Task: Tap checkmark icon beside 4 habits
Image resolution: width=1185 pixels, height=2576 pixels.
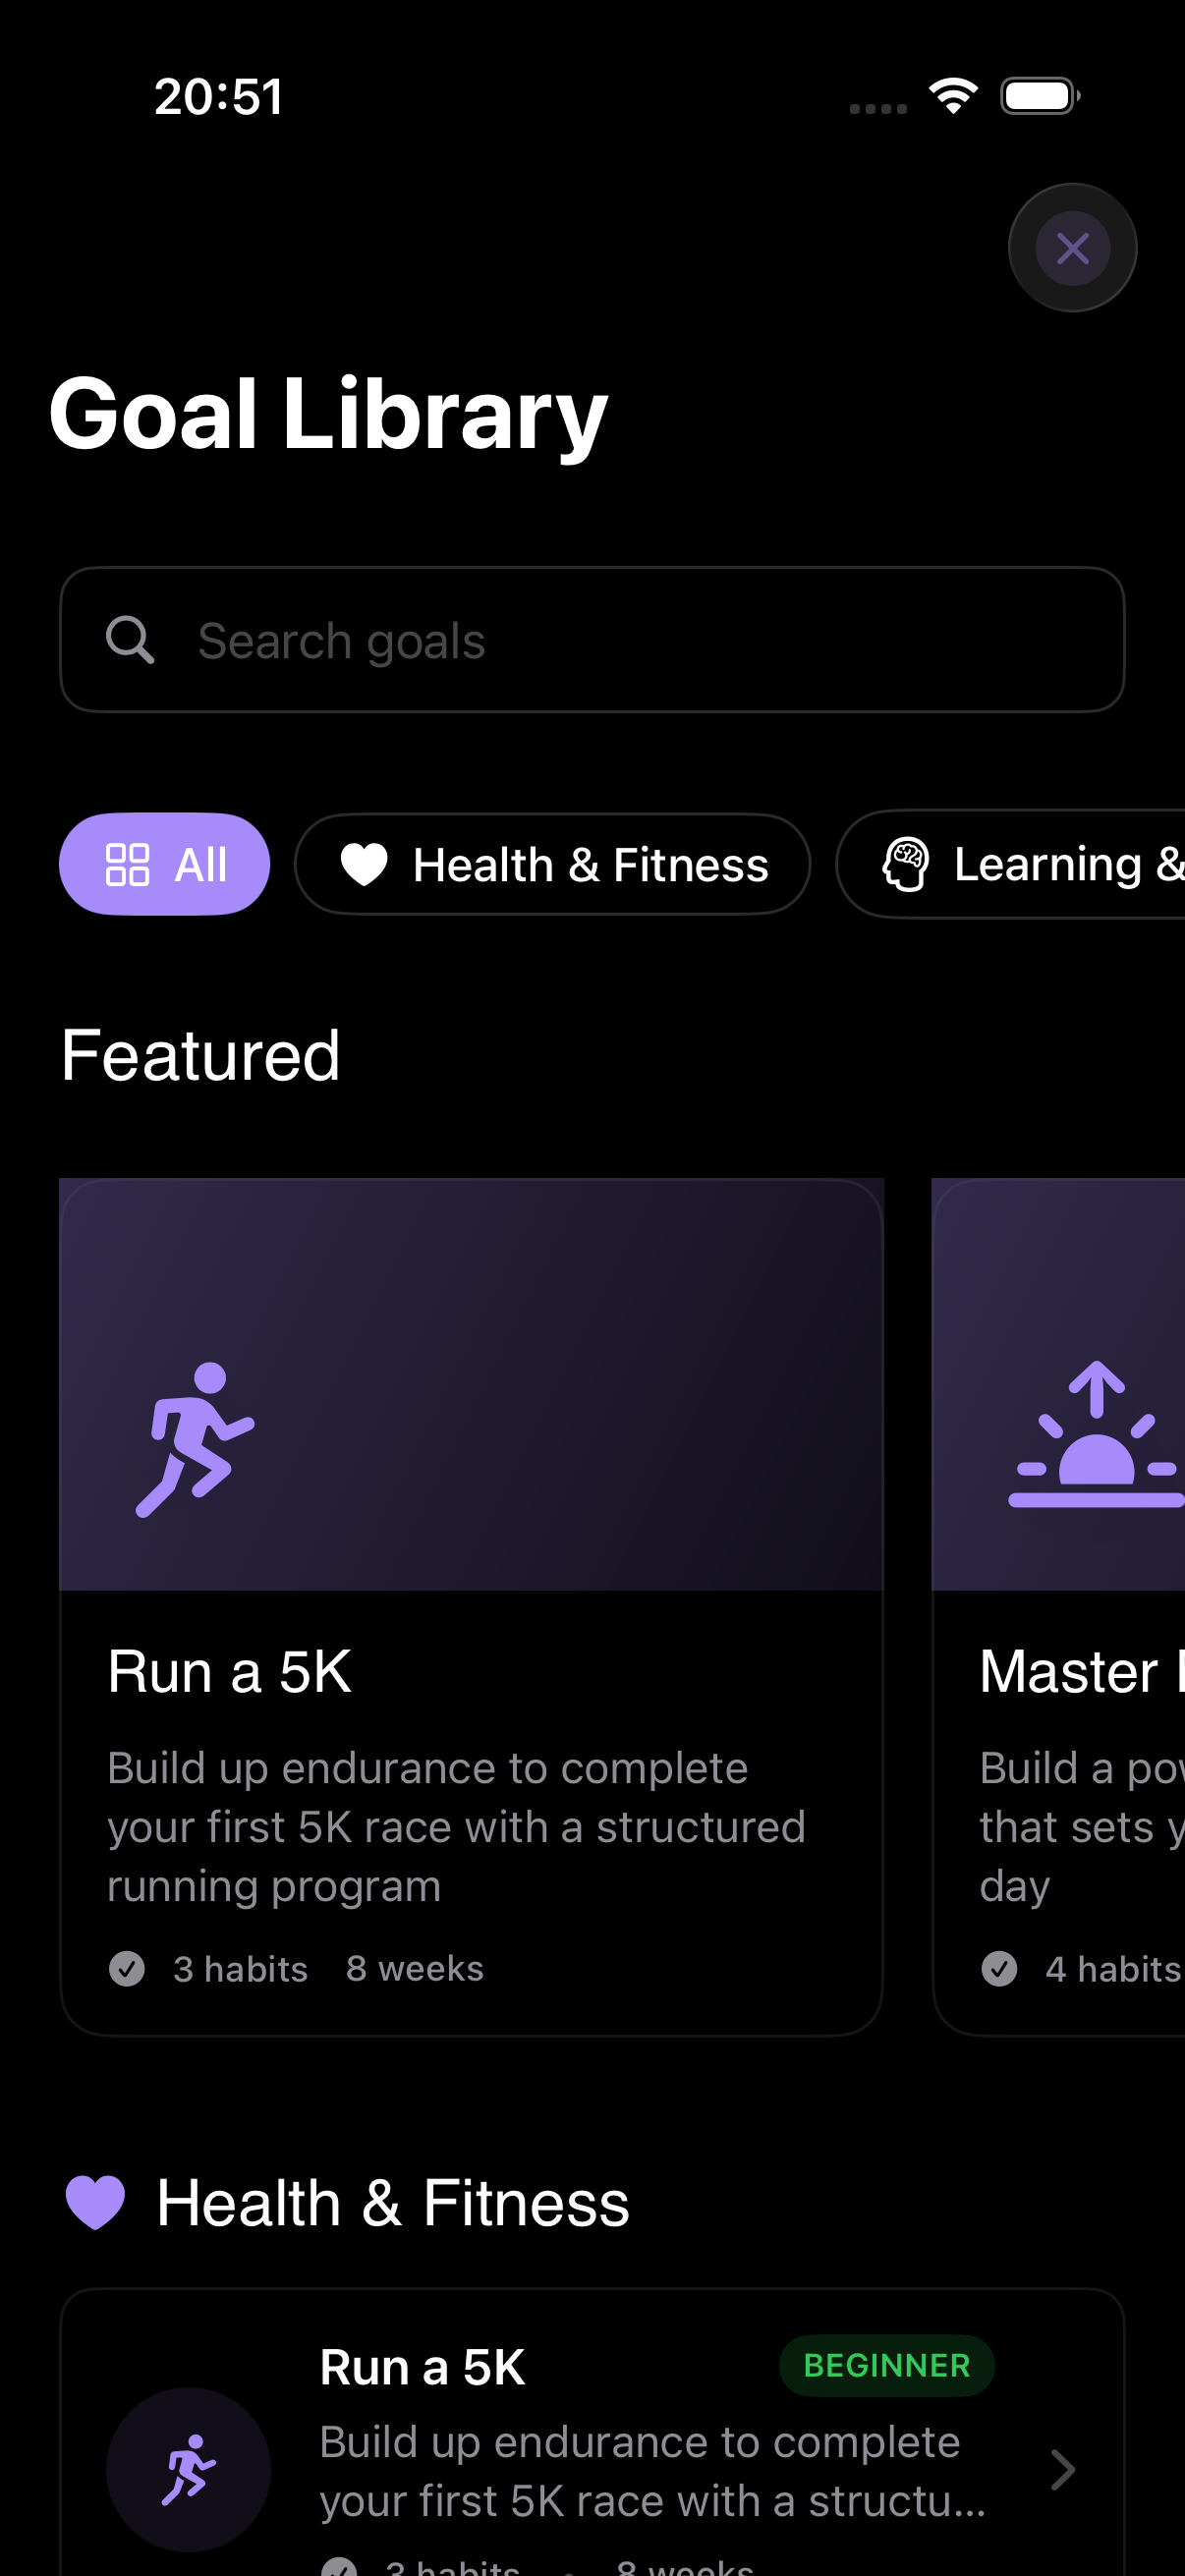Action: tap(999, 1968)
